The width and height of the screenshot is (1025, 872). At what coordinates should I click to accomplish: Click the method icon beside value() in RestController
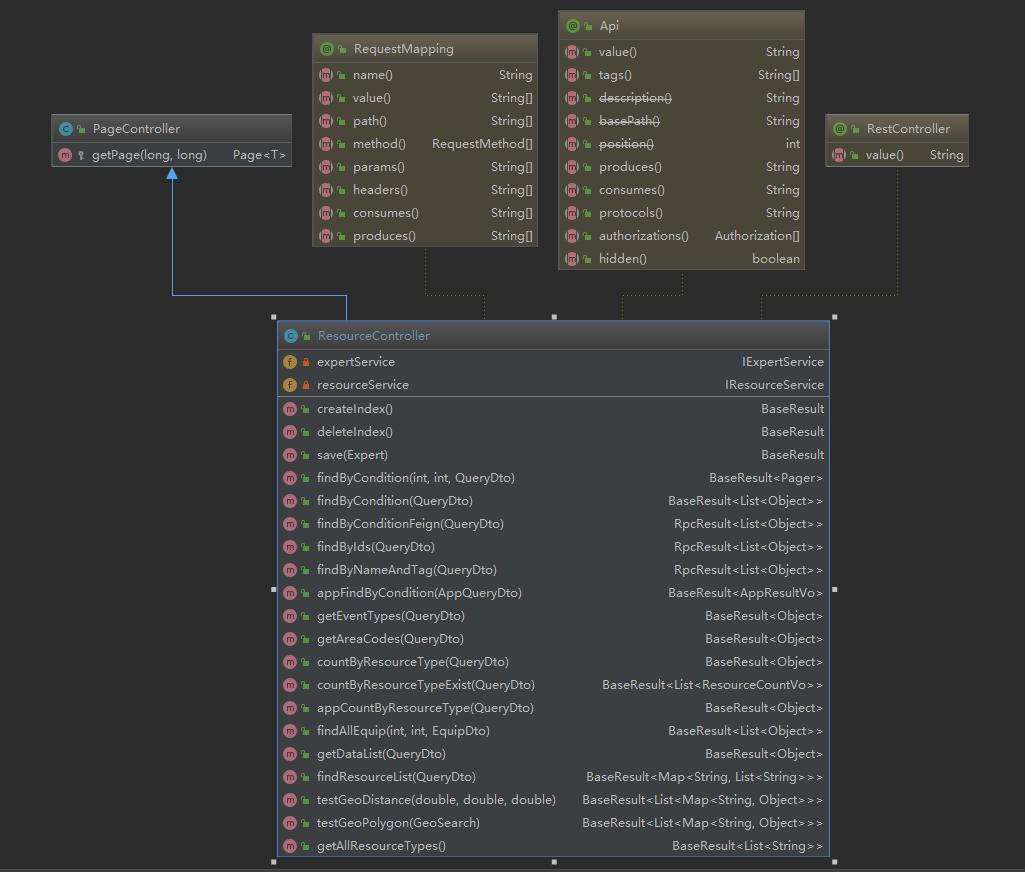[840, 154]
